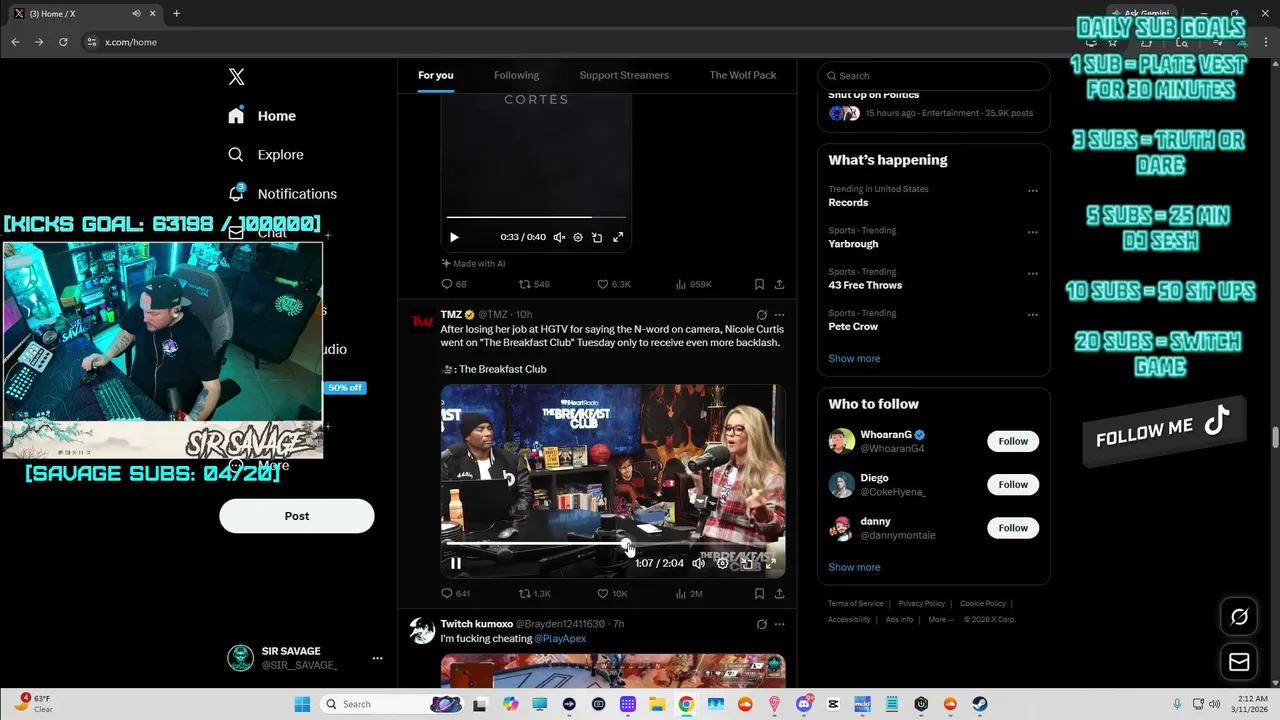Reply to the post with 68 comments

[454, 284]
